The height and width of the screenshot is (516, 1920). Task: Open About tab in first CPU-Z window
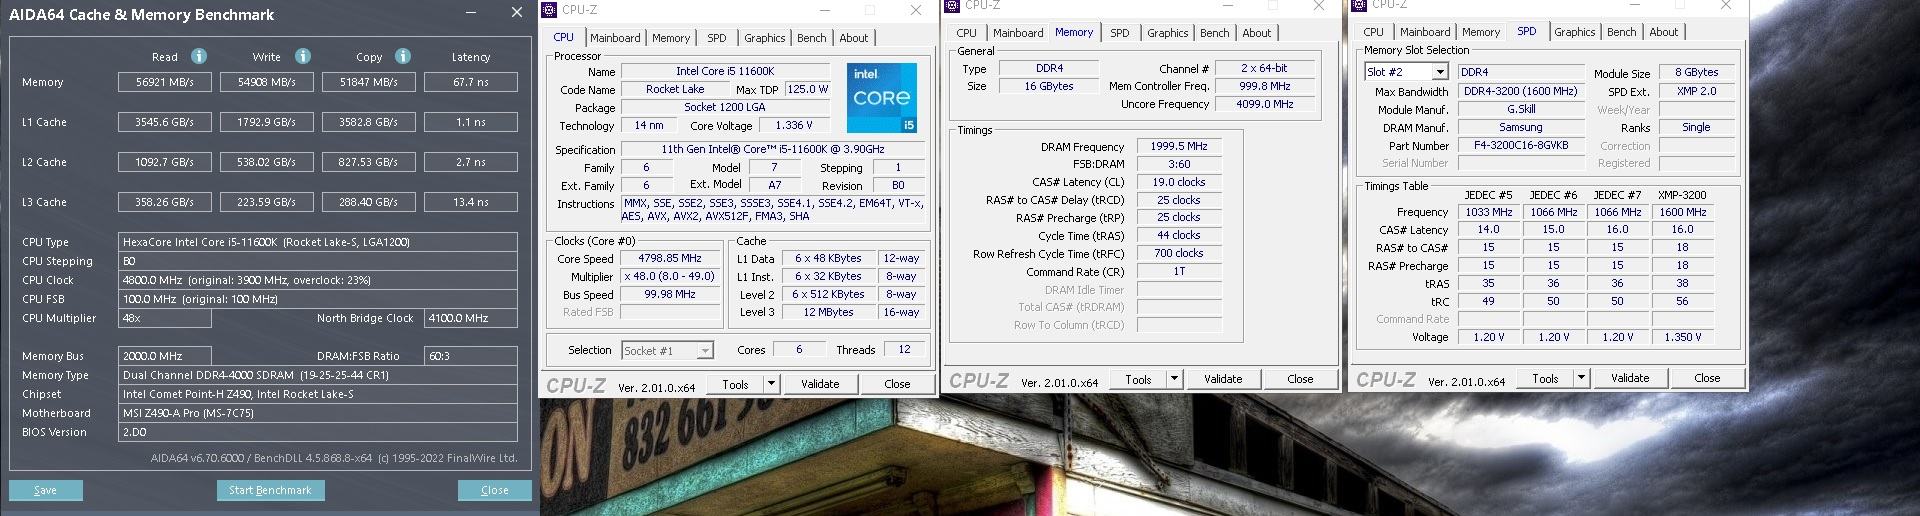point(854,38)
